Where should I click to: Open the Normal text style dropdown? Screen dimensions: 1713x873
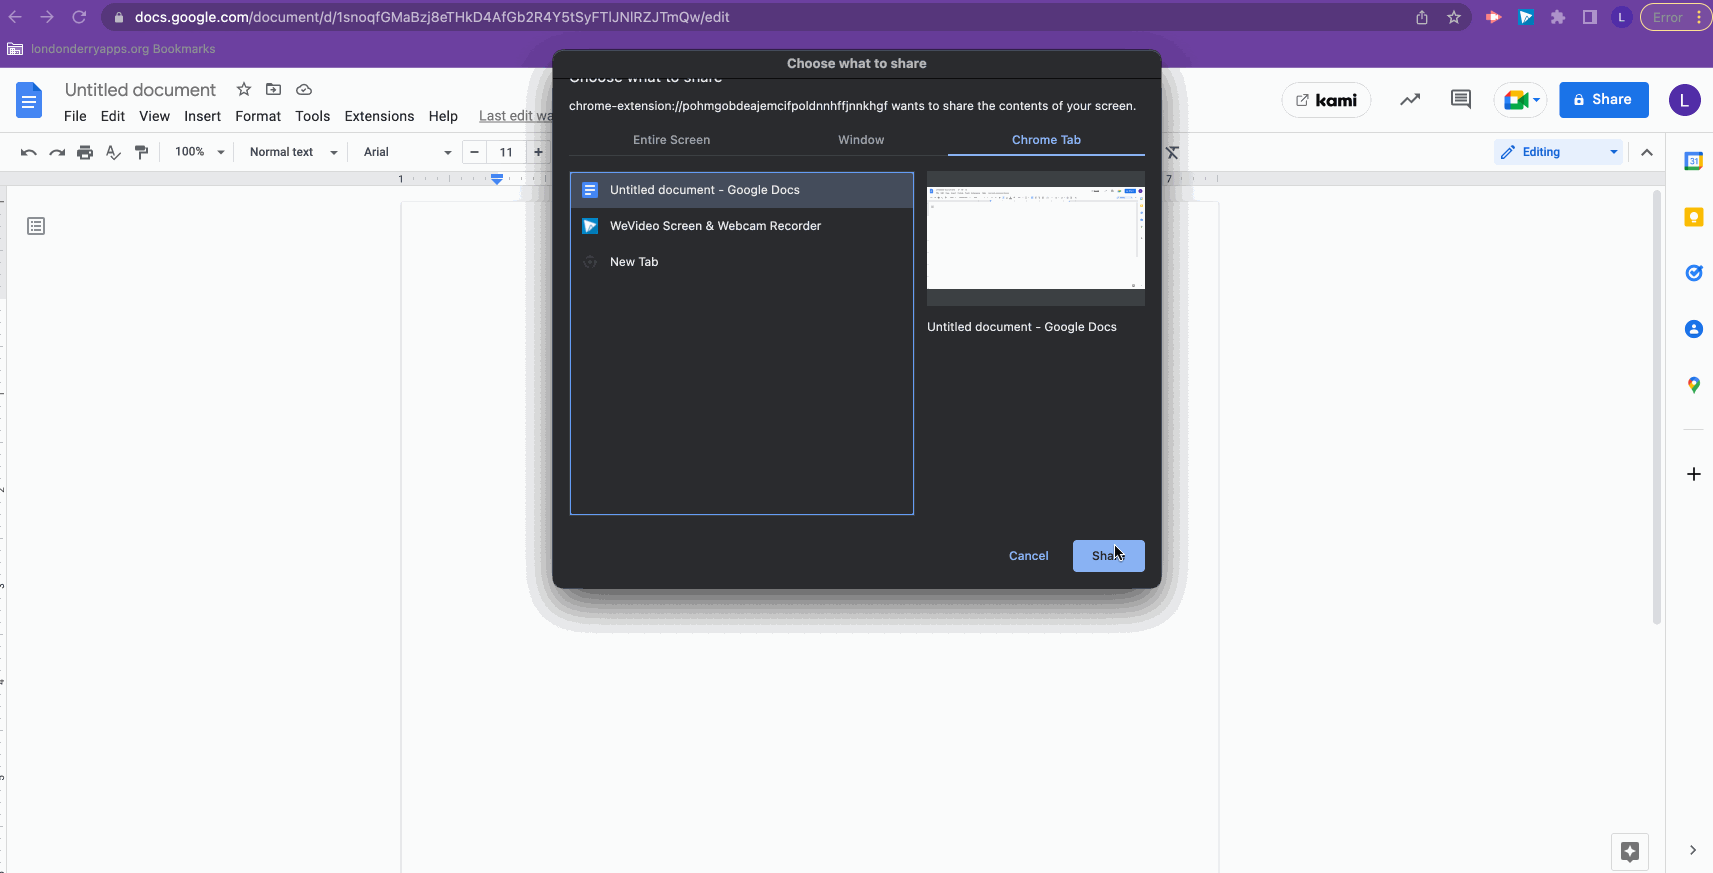(x=293, y=152)
